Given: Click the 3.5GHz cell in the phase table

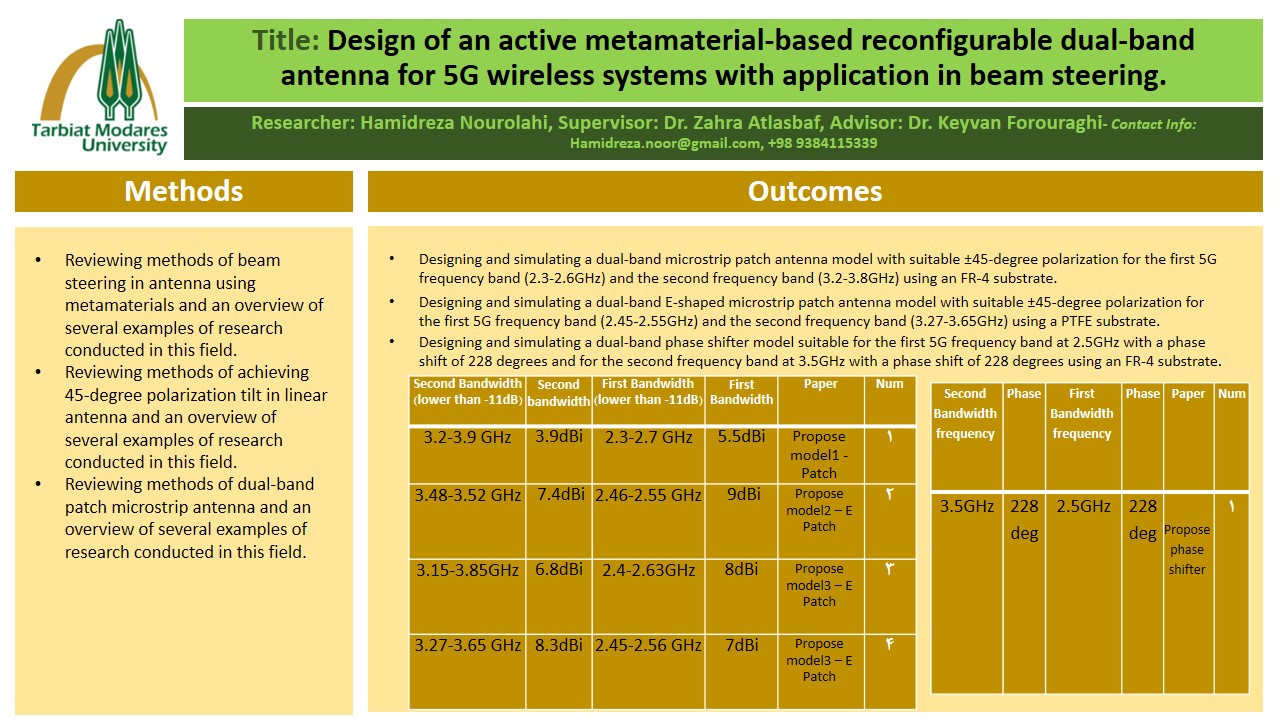Looking at the screenshot, I should pos(966,507).
